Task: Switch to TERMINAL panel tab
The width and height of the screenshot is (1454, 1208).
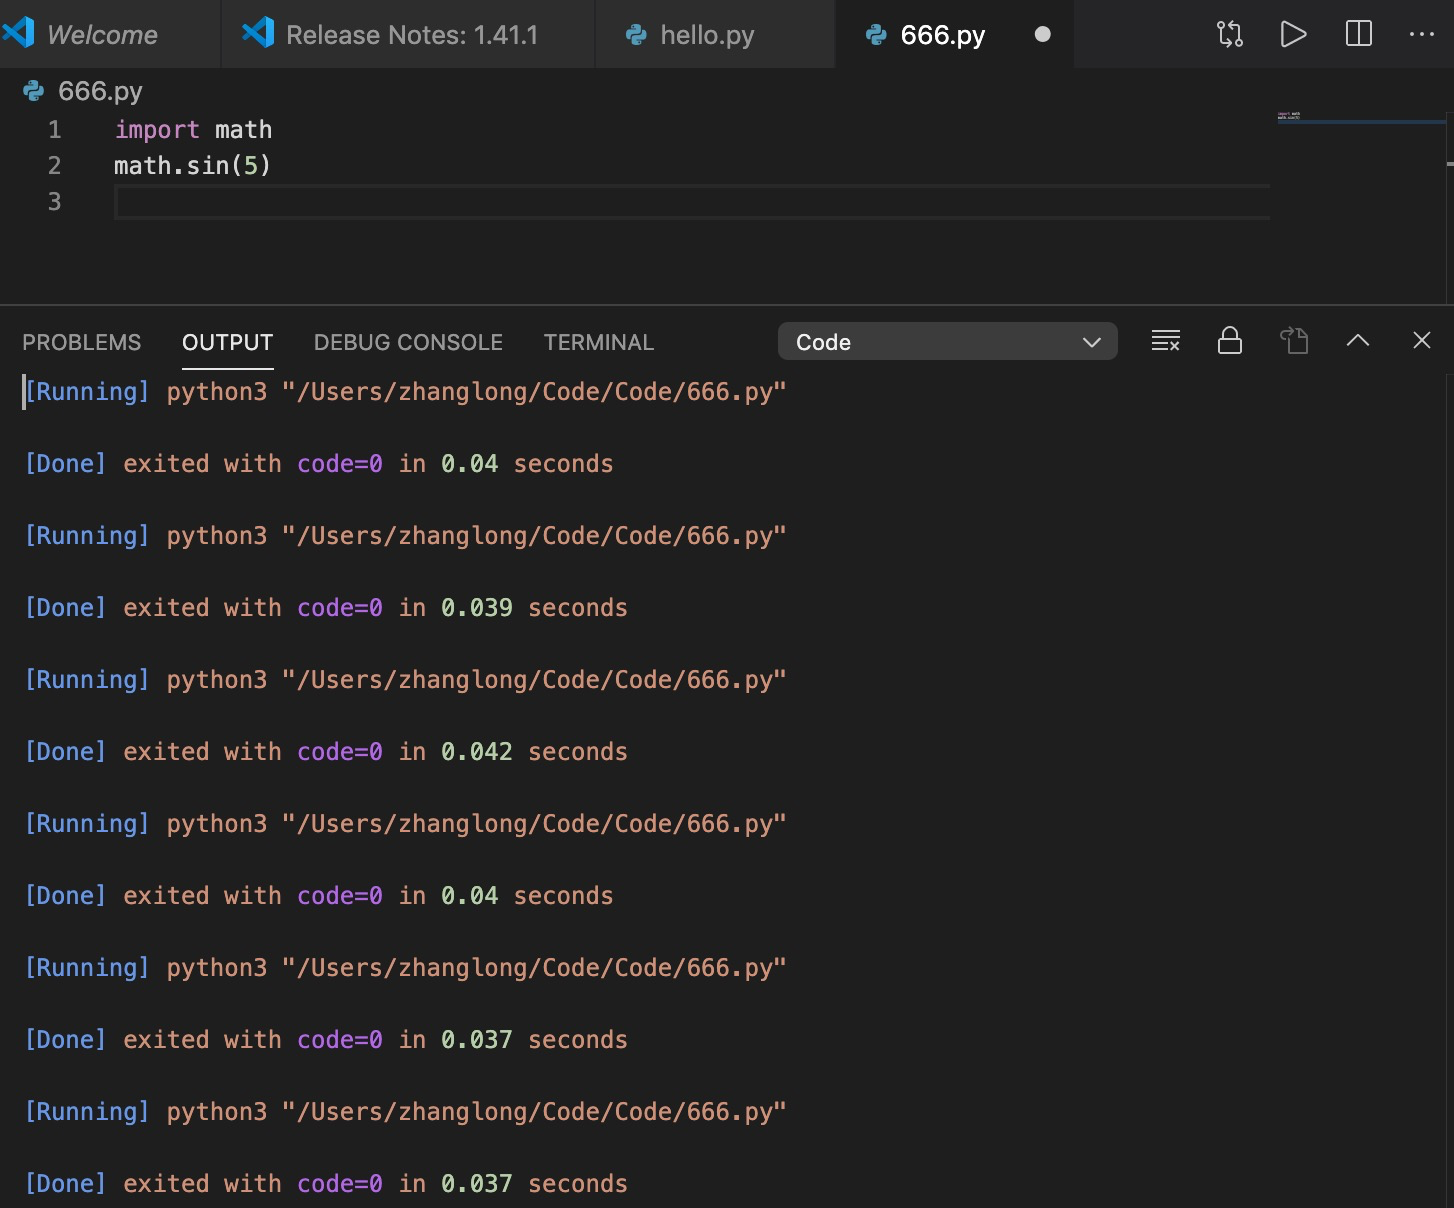Action: click(599, 342)
